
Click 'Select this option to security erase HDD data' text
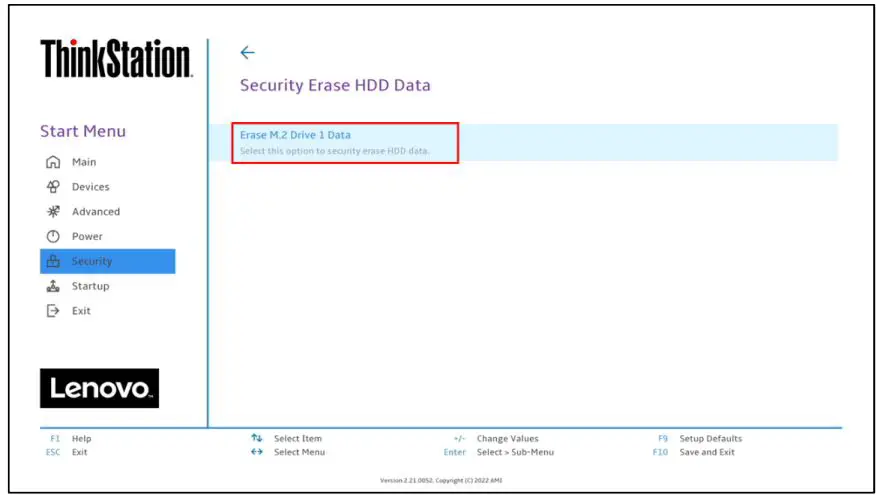(x=335, y=151)
